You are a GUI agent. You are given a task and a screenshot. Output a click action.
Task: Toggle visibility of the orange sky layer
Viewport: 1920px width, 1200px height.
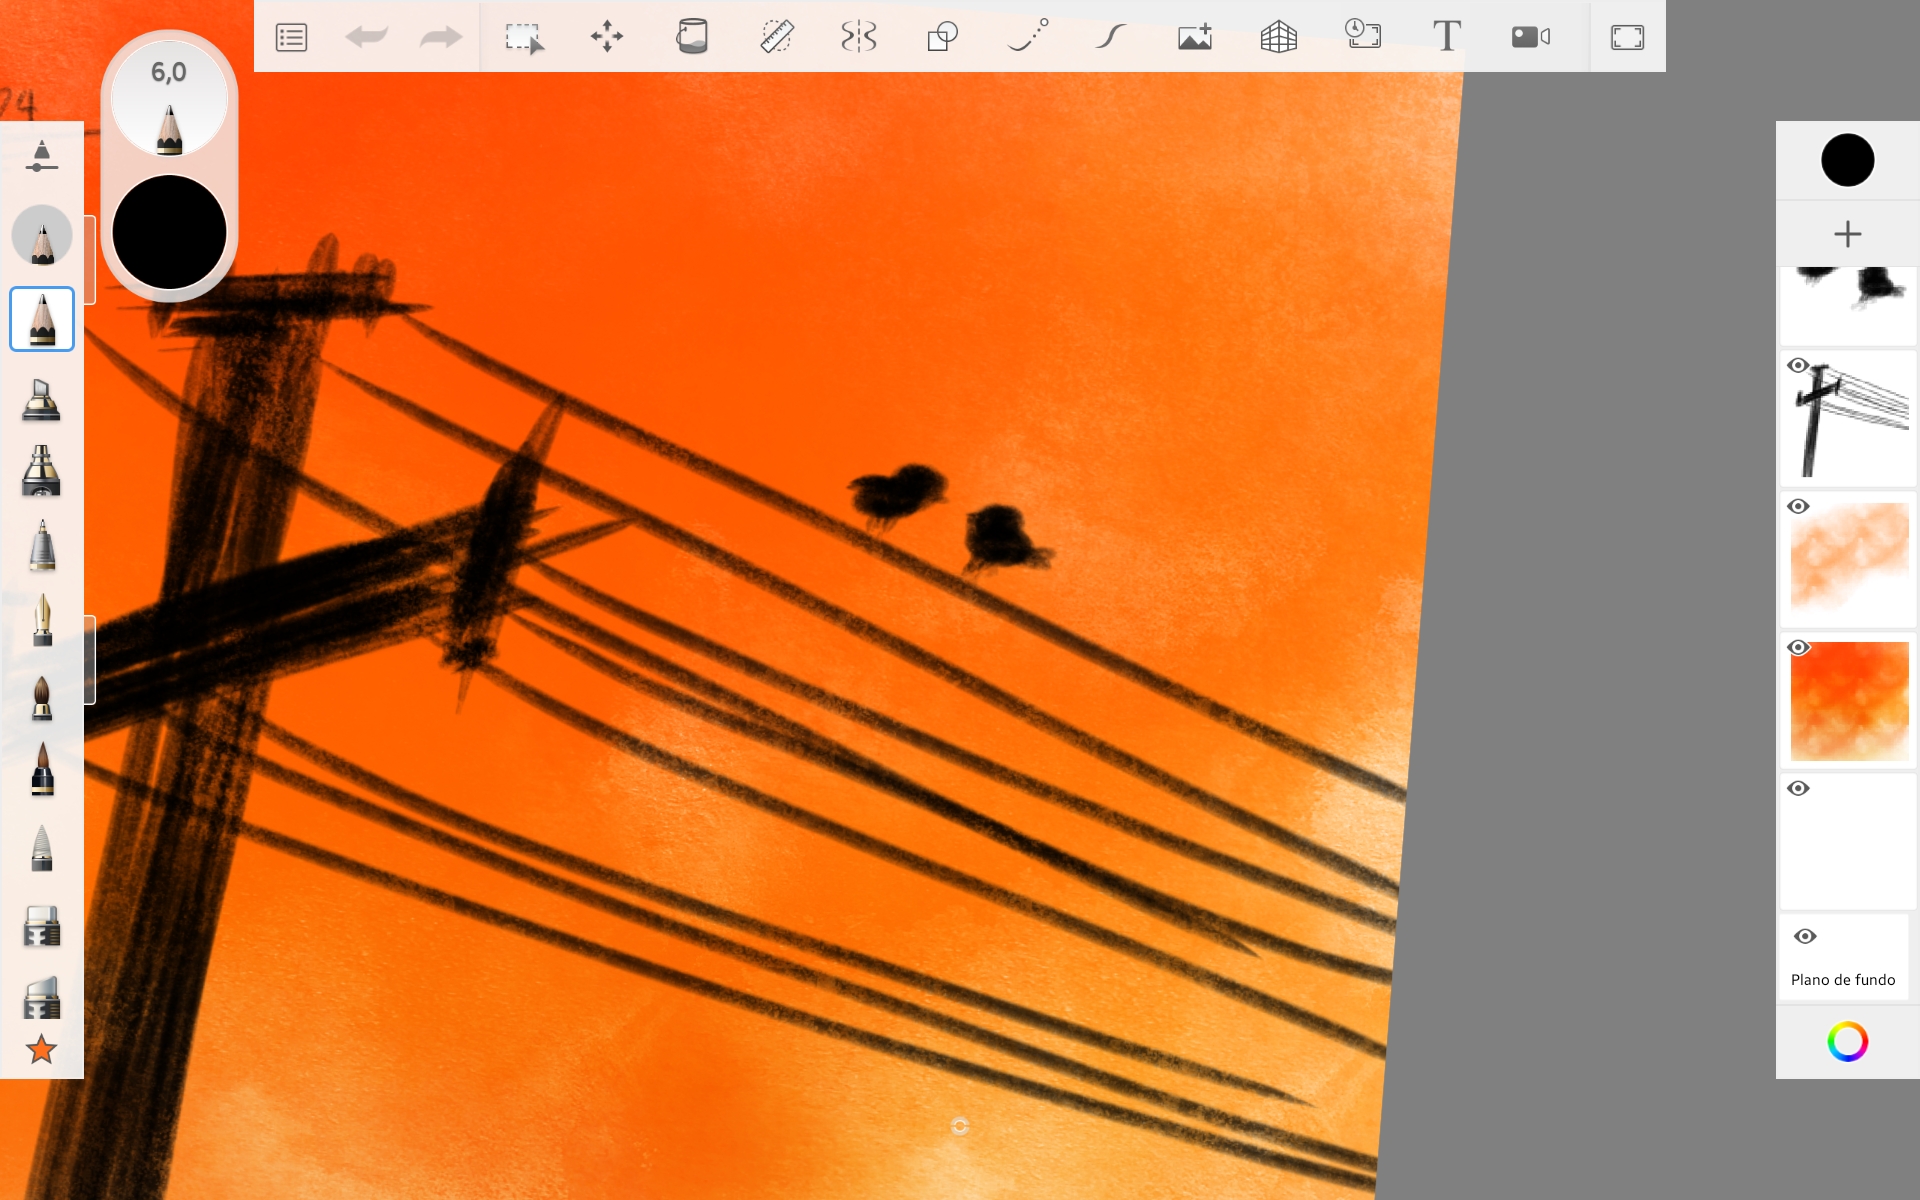1798,648
